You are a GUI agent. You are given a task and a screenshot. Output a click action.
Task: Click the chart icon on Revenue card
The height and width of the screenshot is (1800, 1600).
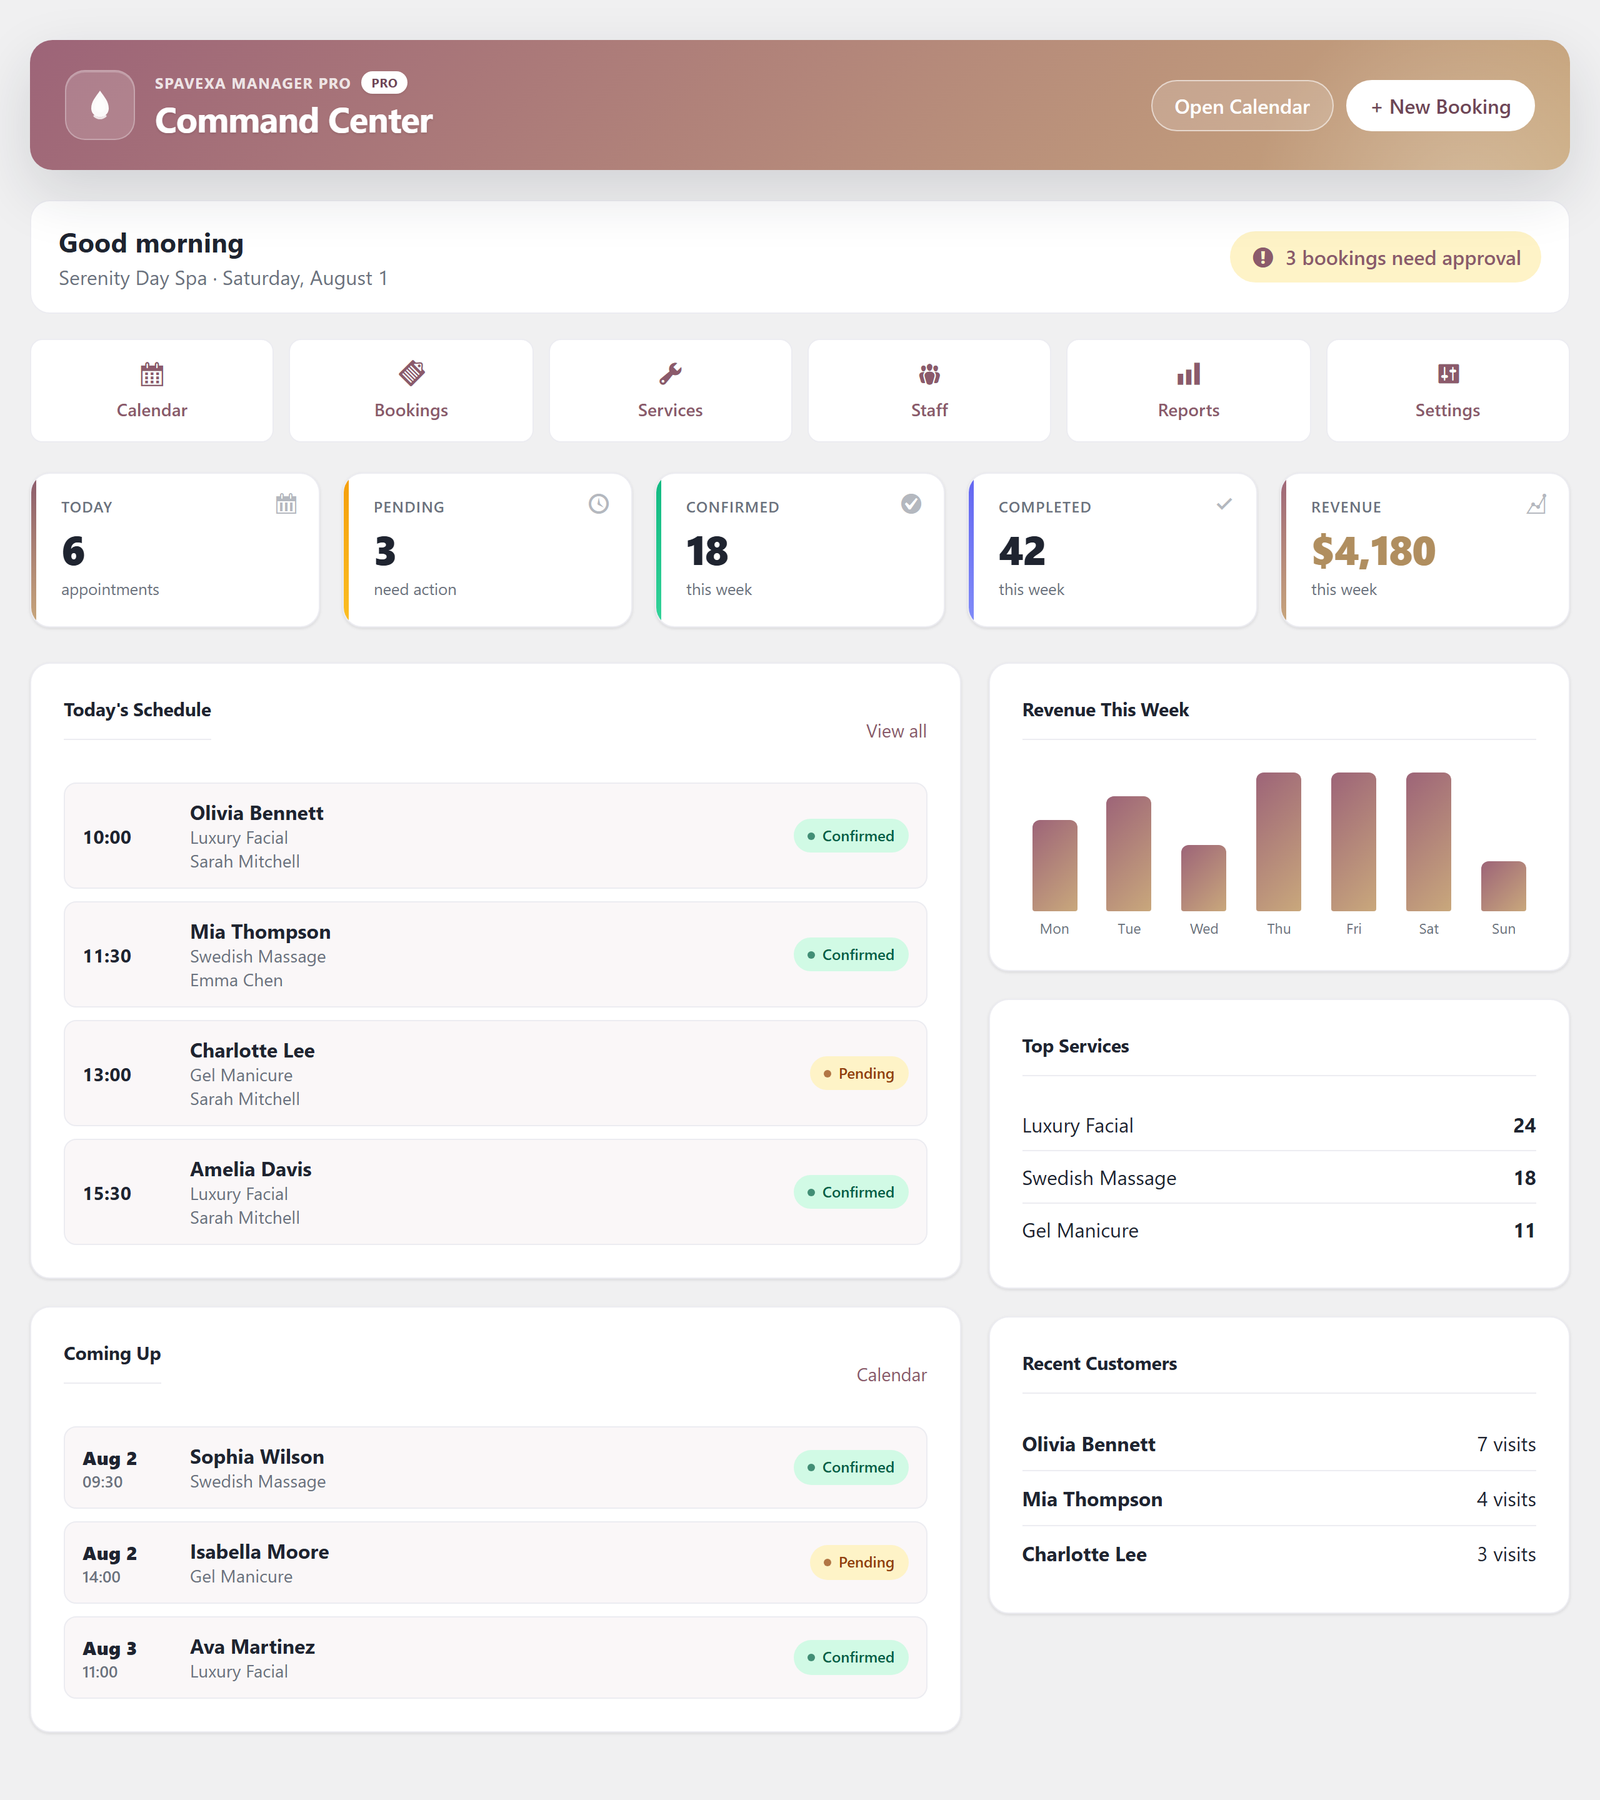click(1536, 504)
